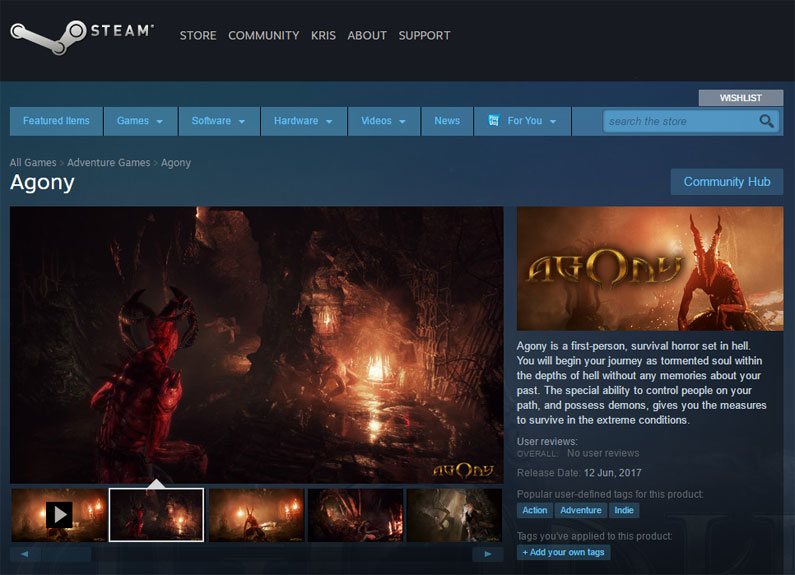The image size is (795, 575).
Task: Click the No user reviews text
Action: (603, 453)
